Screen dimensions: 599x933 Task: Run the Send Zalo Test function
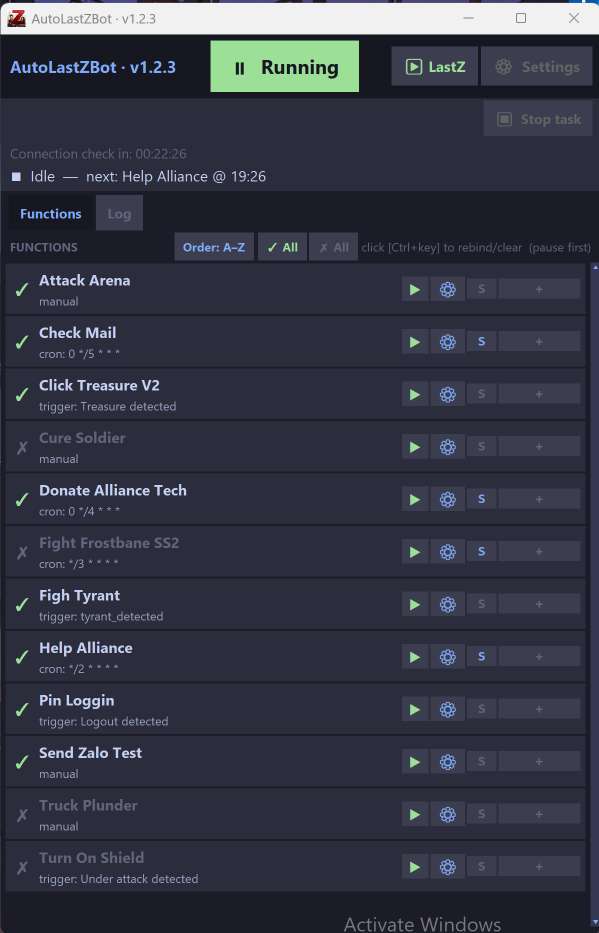(x=415, y=762)
